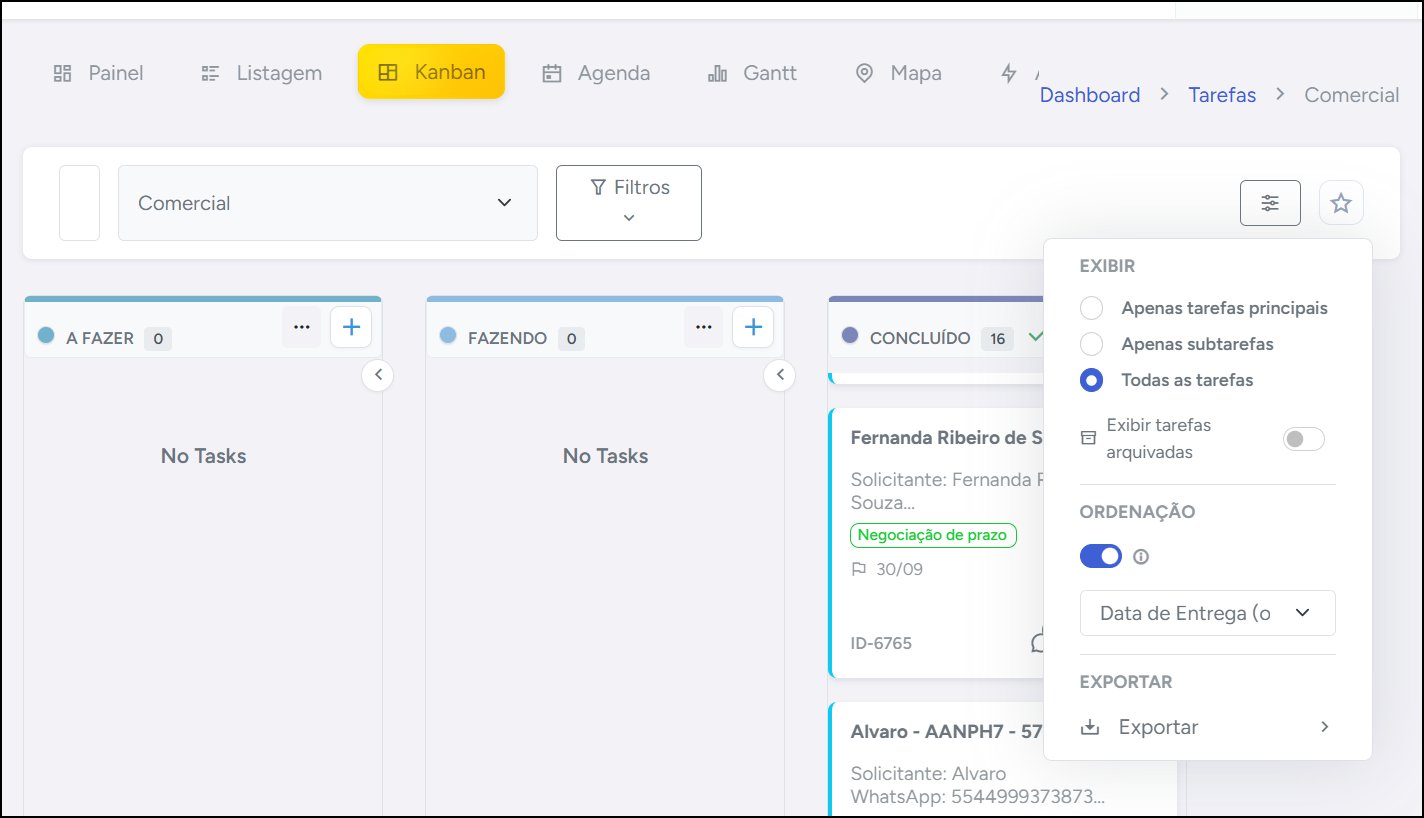The height and width of the screenshot is (818, 1424).
Task: Turn off the Ordenação switch
Action: [1101, 556]
